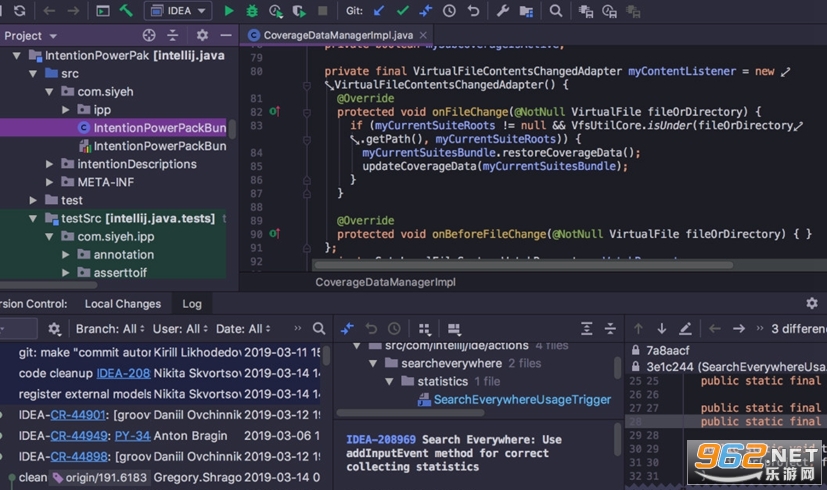Open Project panel gear options
The image size is (827, 490).
point(202,35)
